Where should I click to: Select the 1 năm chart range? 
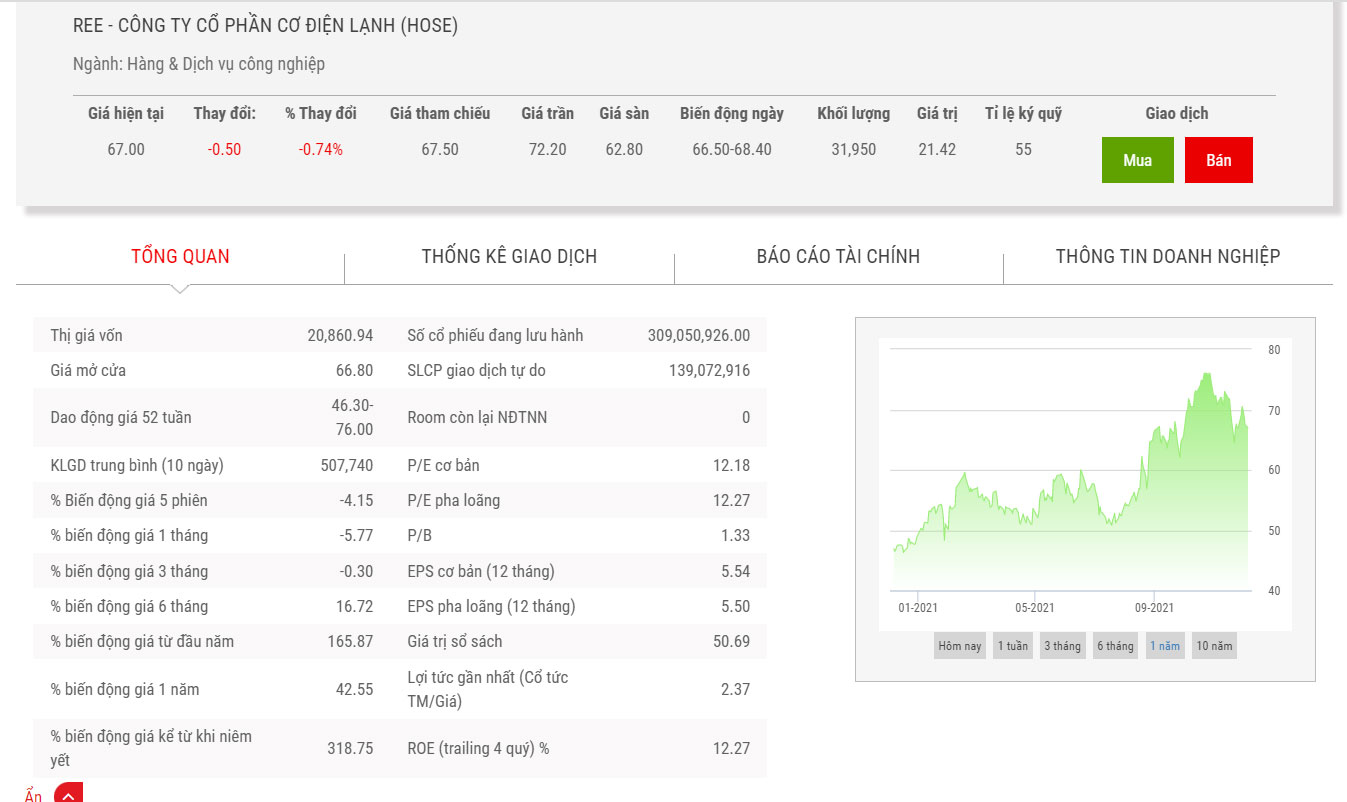(1164, 646)
